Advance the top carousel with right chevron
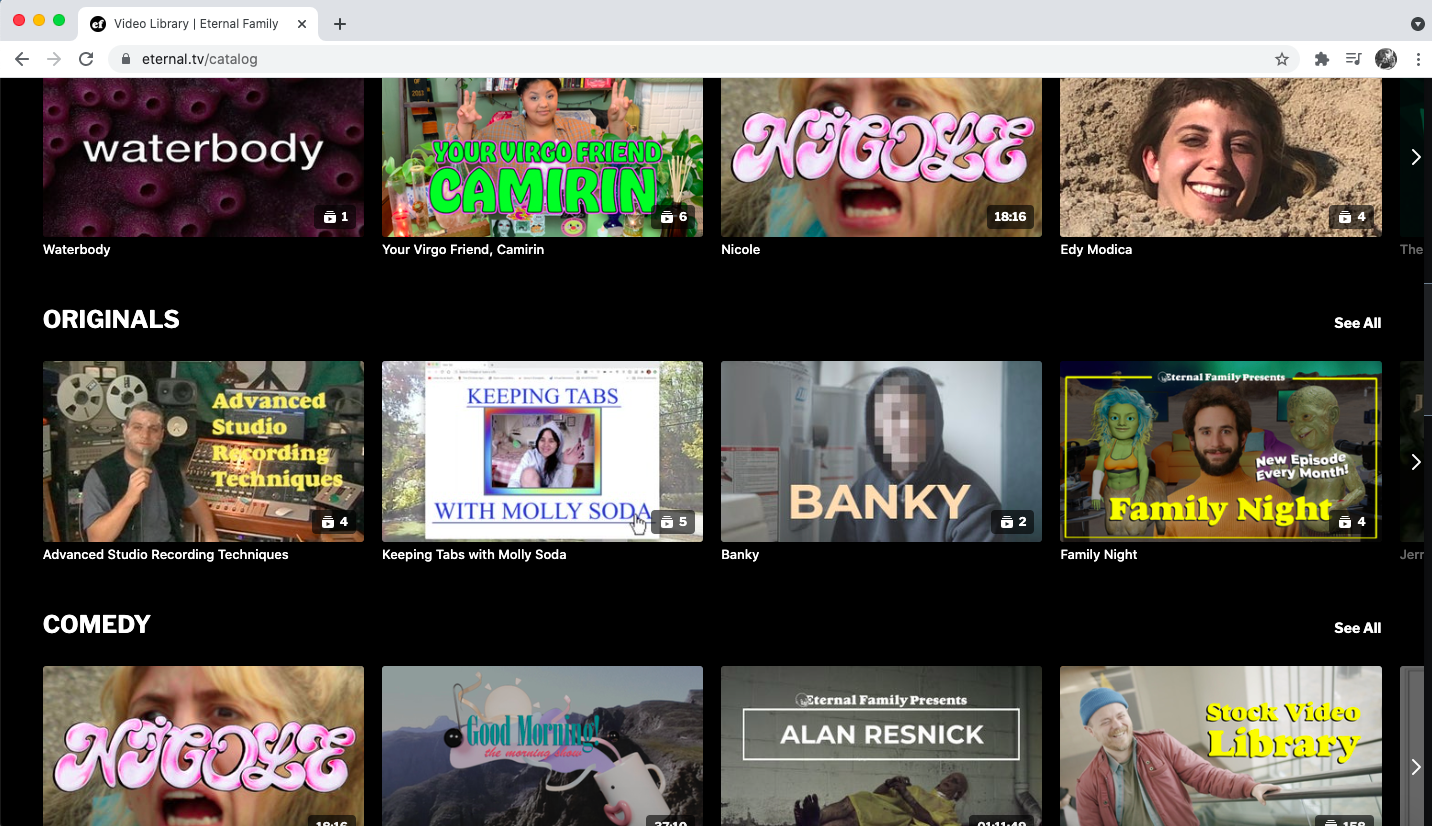Screen dimensions: 1432x826 click(1415, 157)
